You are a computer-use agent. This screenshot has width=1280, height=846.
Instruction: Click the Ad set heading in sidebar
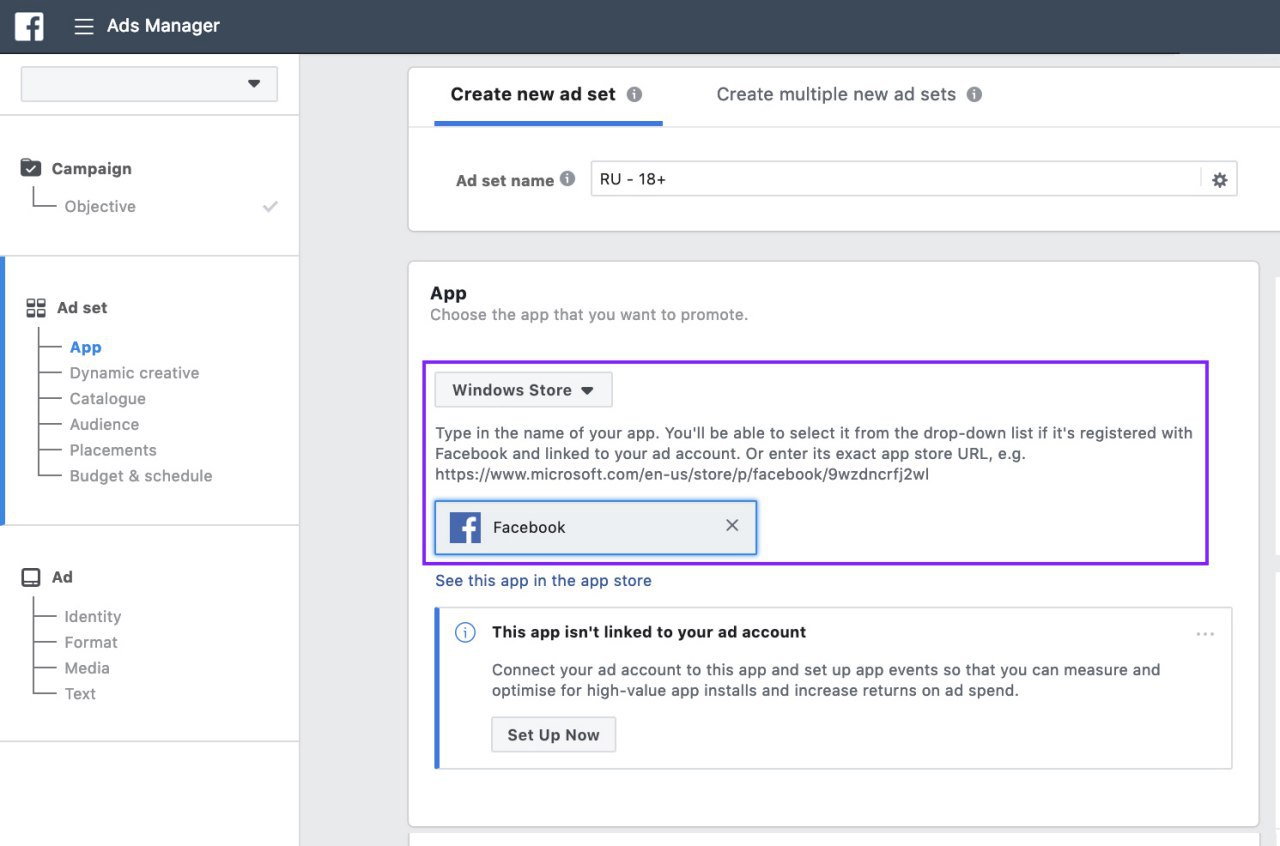pos(82,308)
